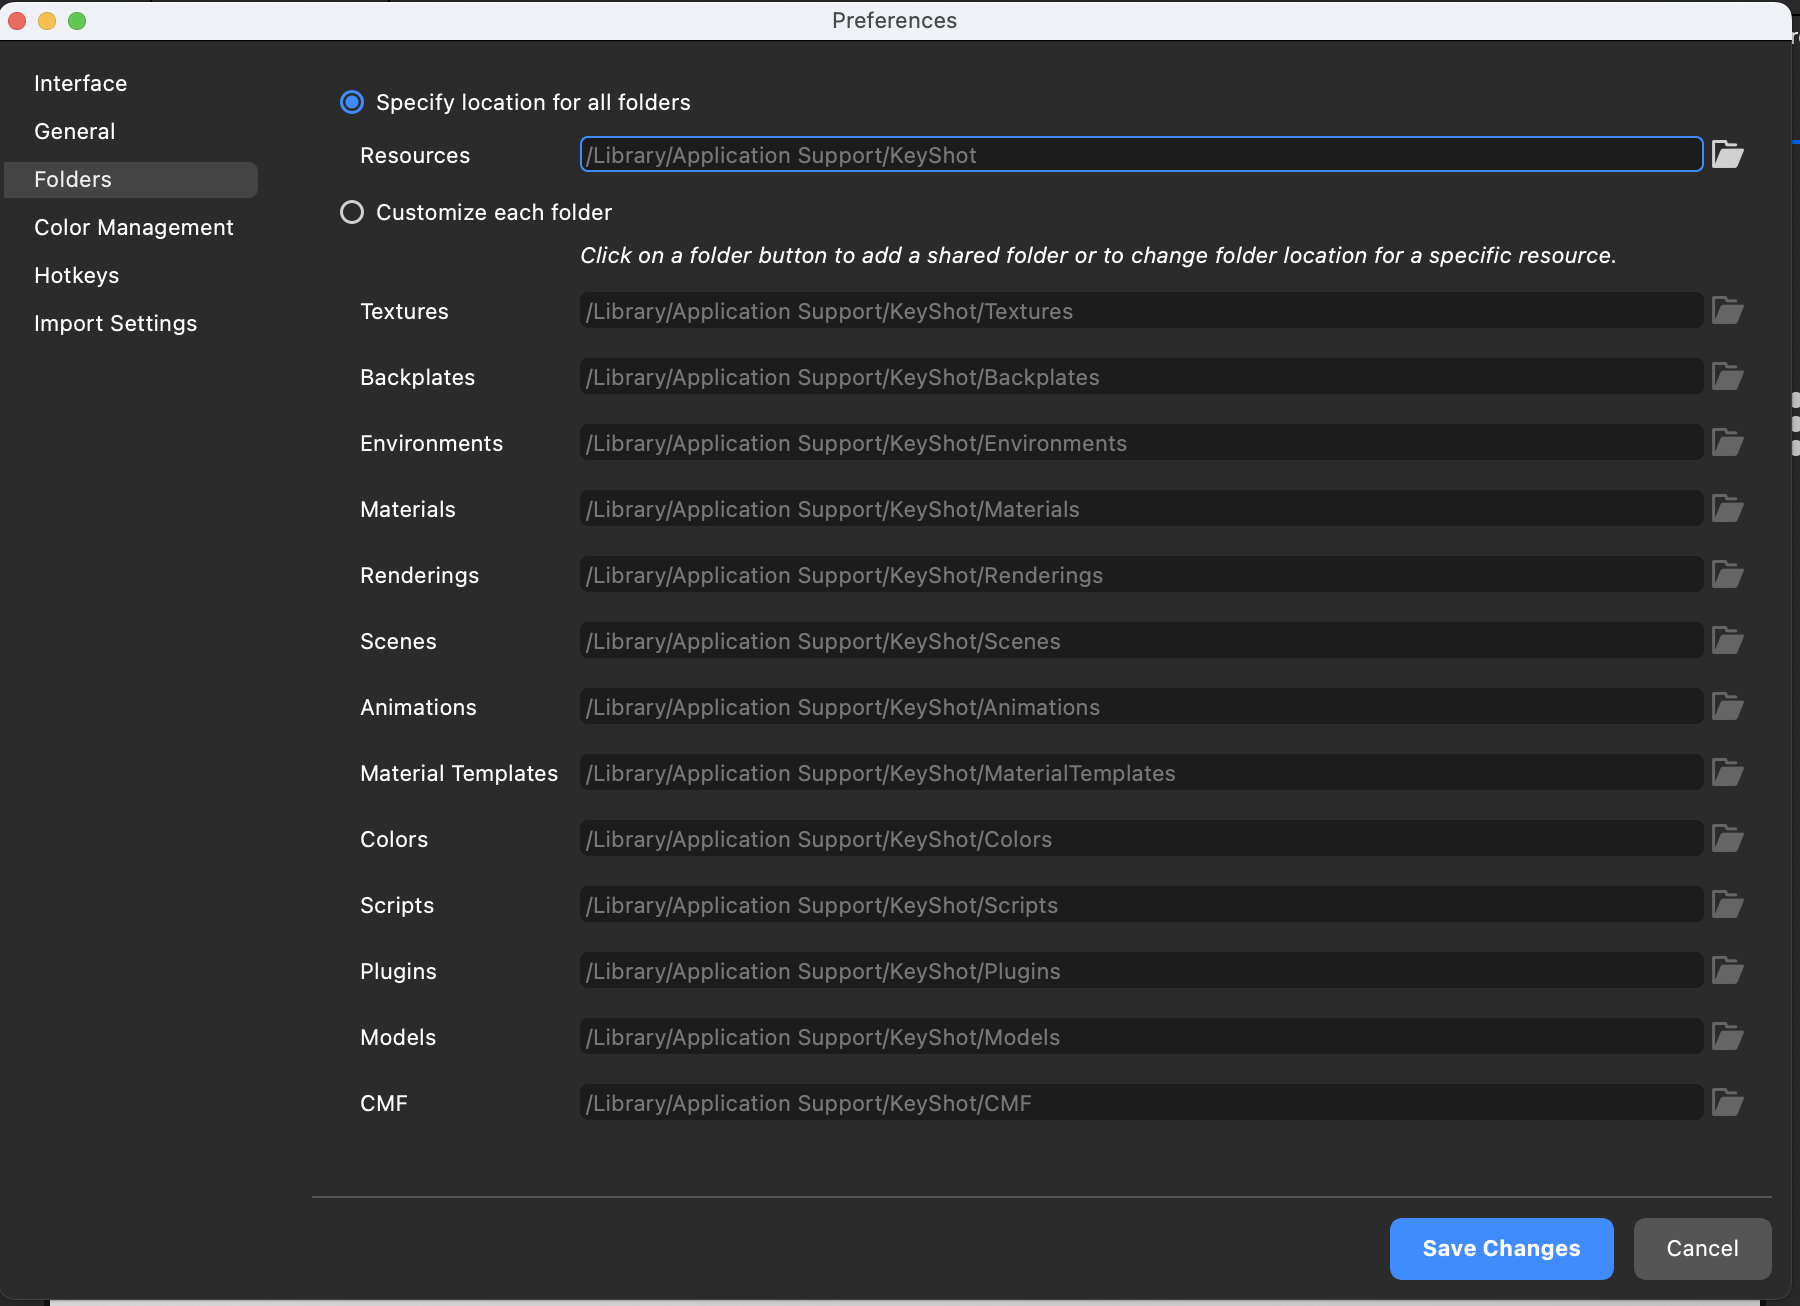Screen dimensions: 1800x1306
Task: Click the Backplates folder browse icon
Action: 1727,376
